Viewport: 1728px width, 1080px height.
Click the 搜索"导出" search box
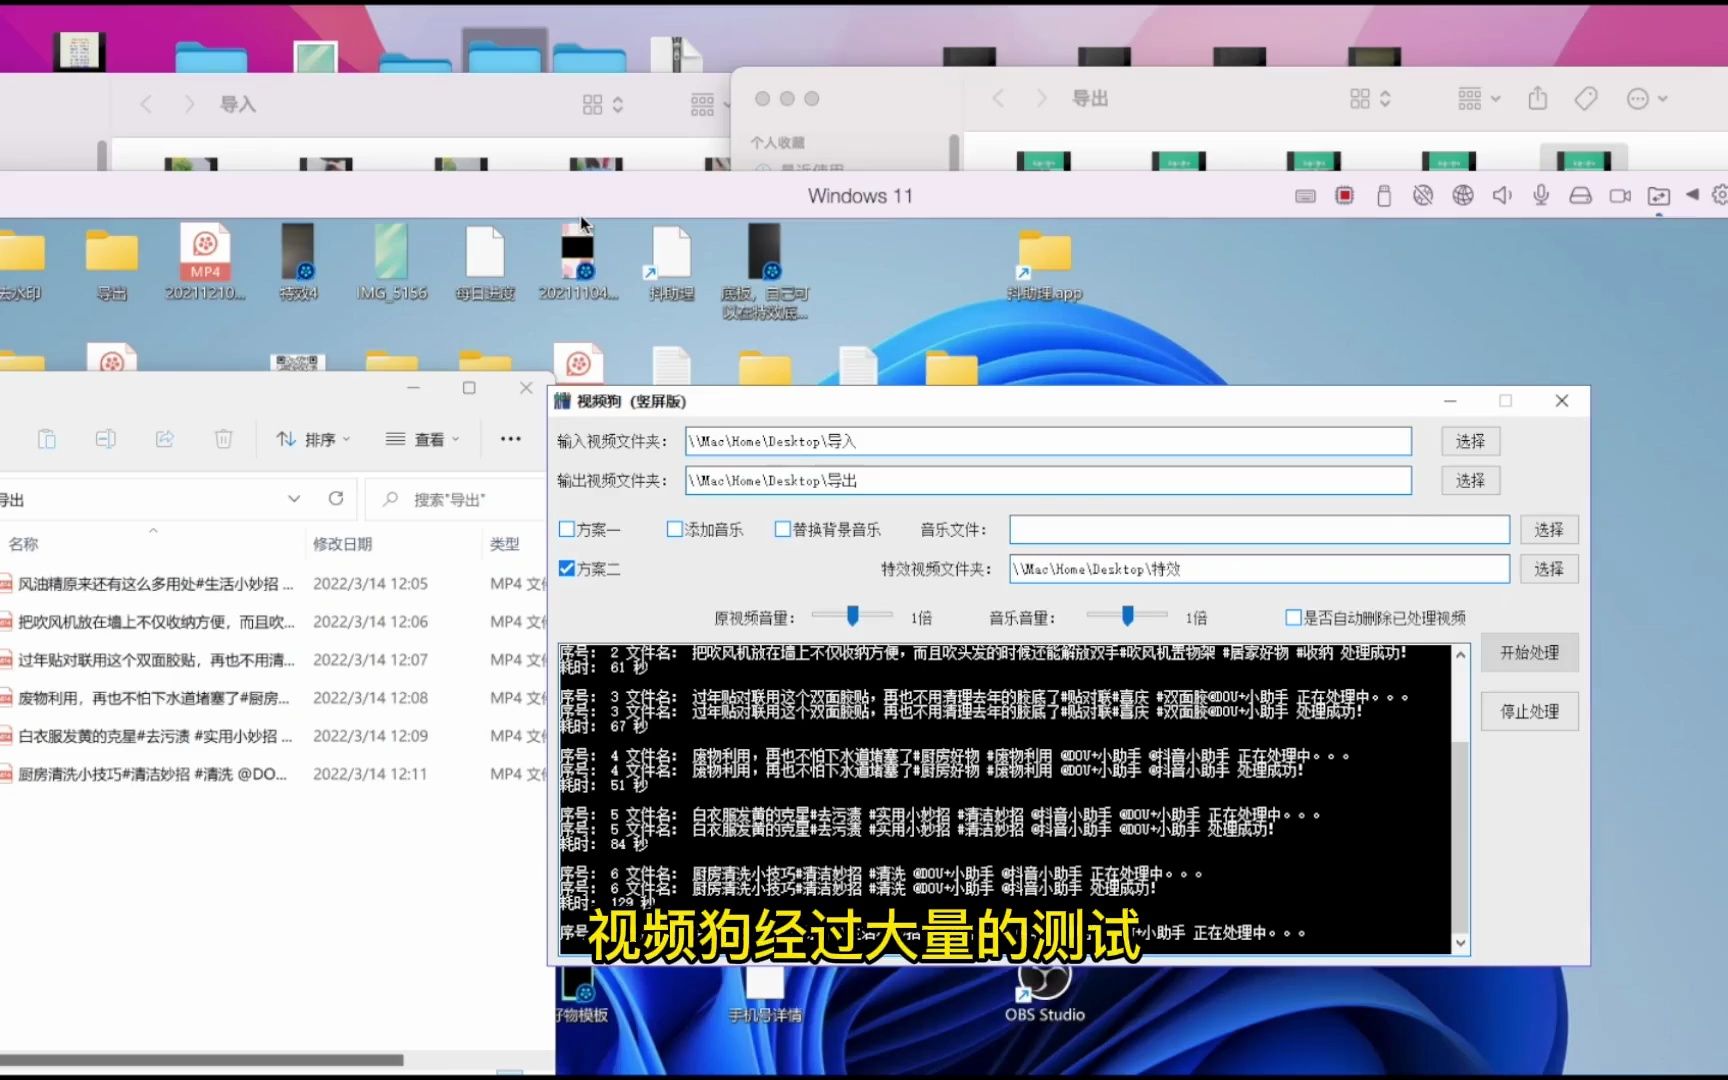pos(456,499)
